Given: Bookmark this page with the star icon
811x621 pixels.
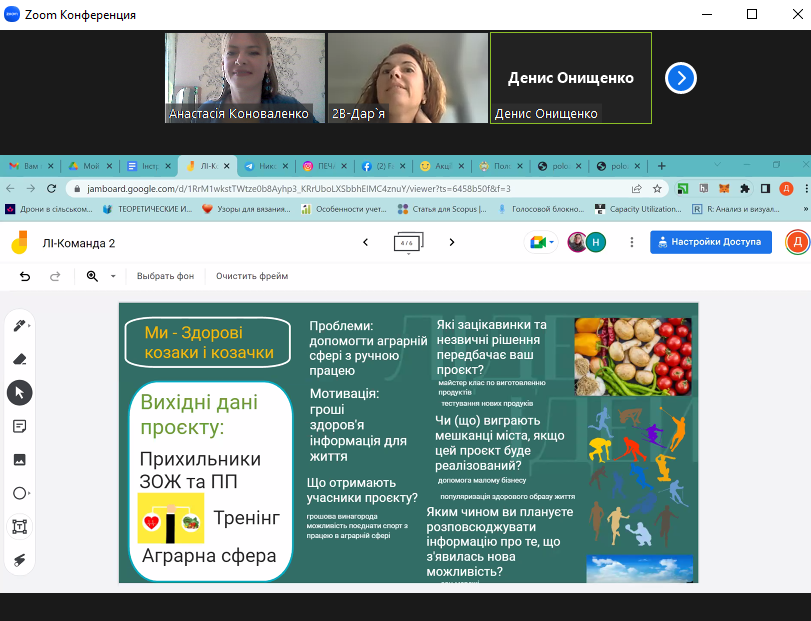Looking at the screenshot, I should tap(657, 188).
